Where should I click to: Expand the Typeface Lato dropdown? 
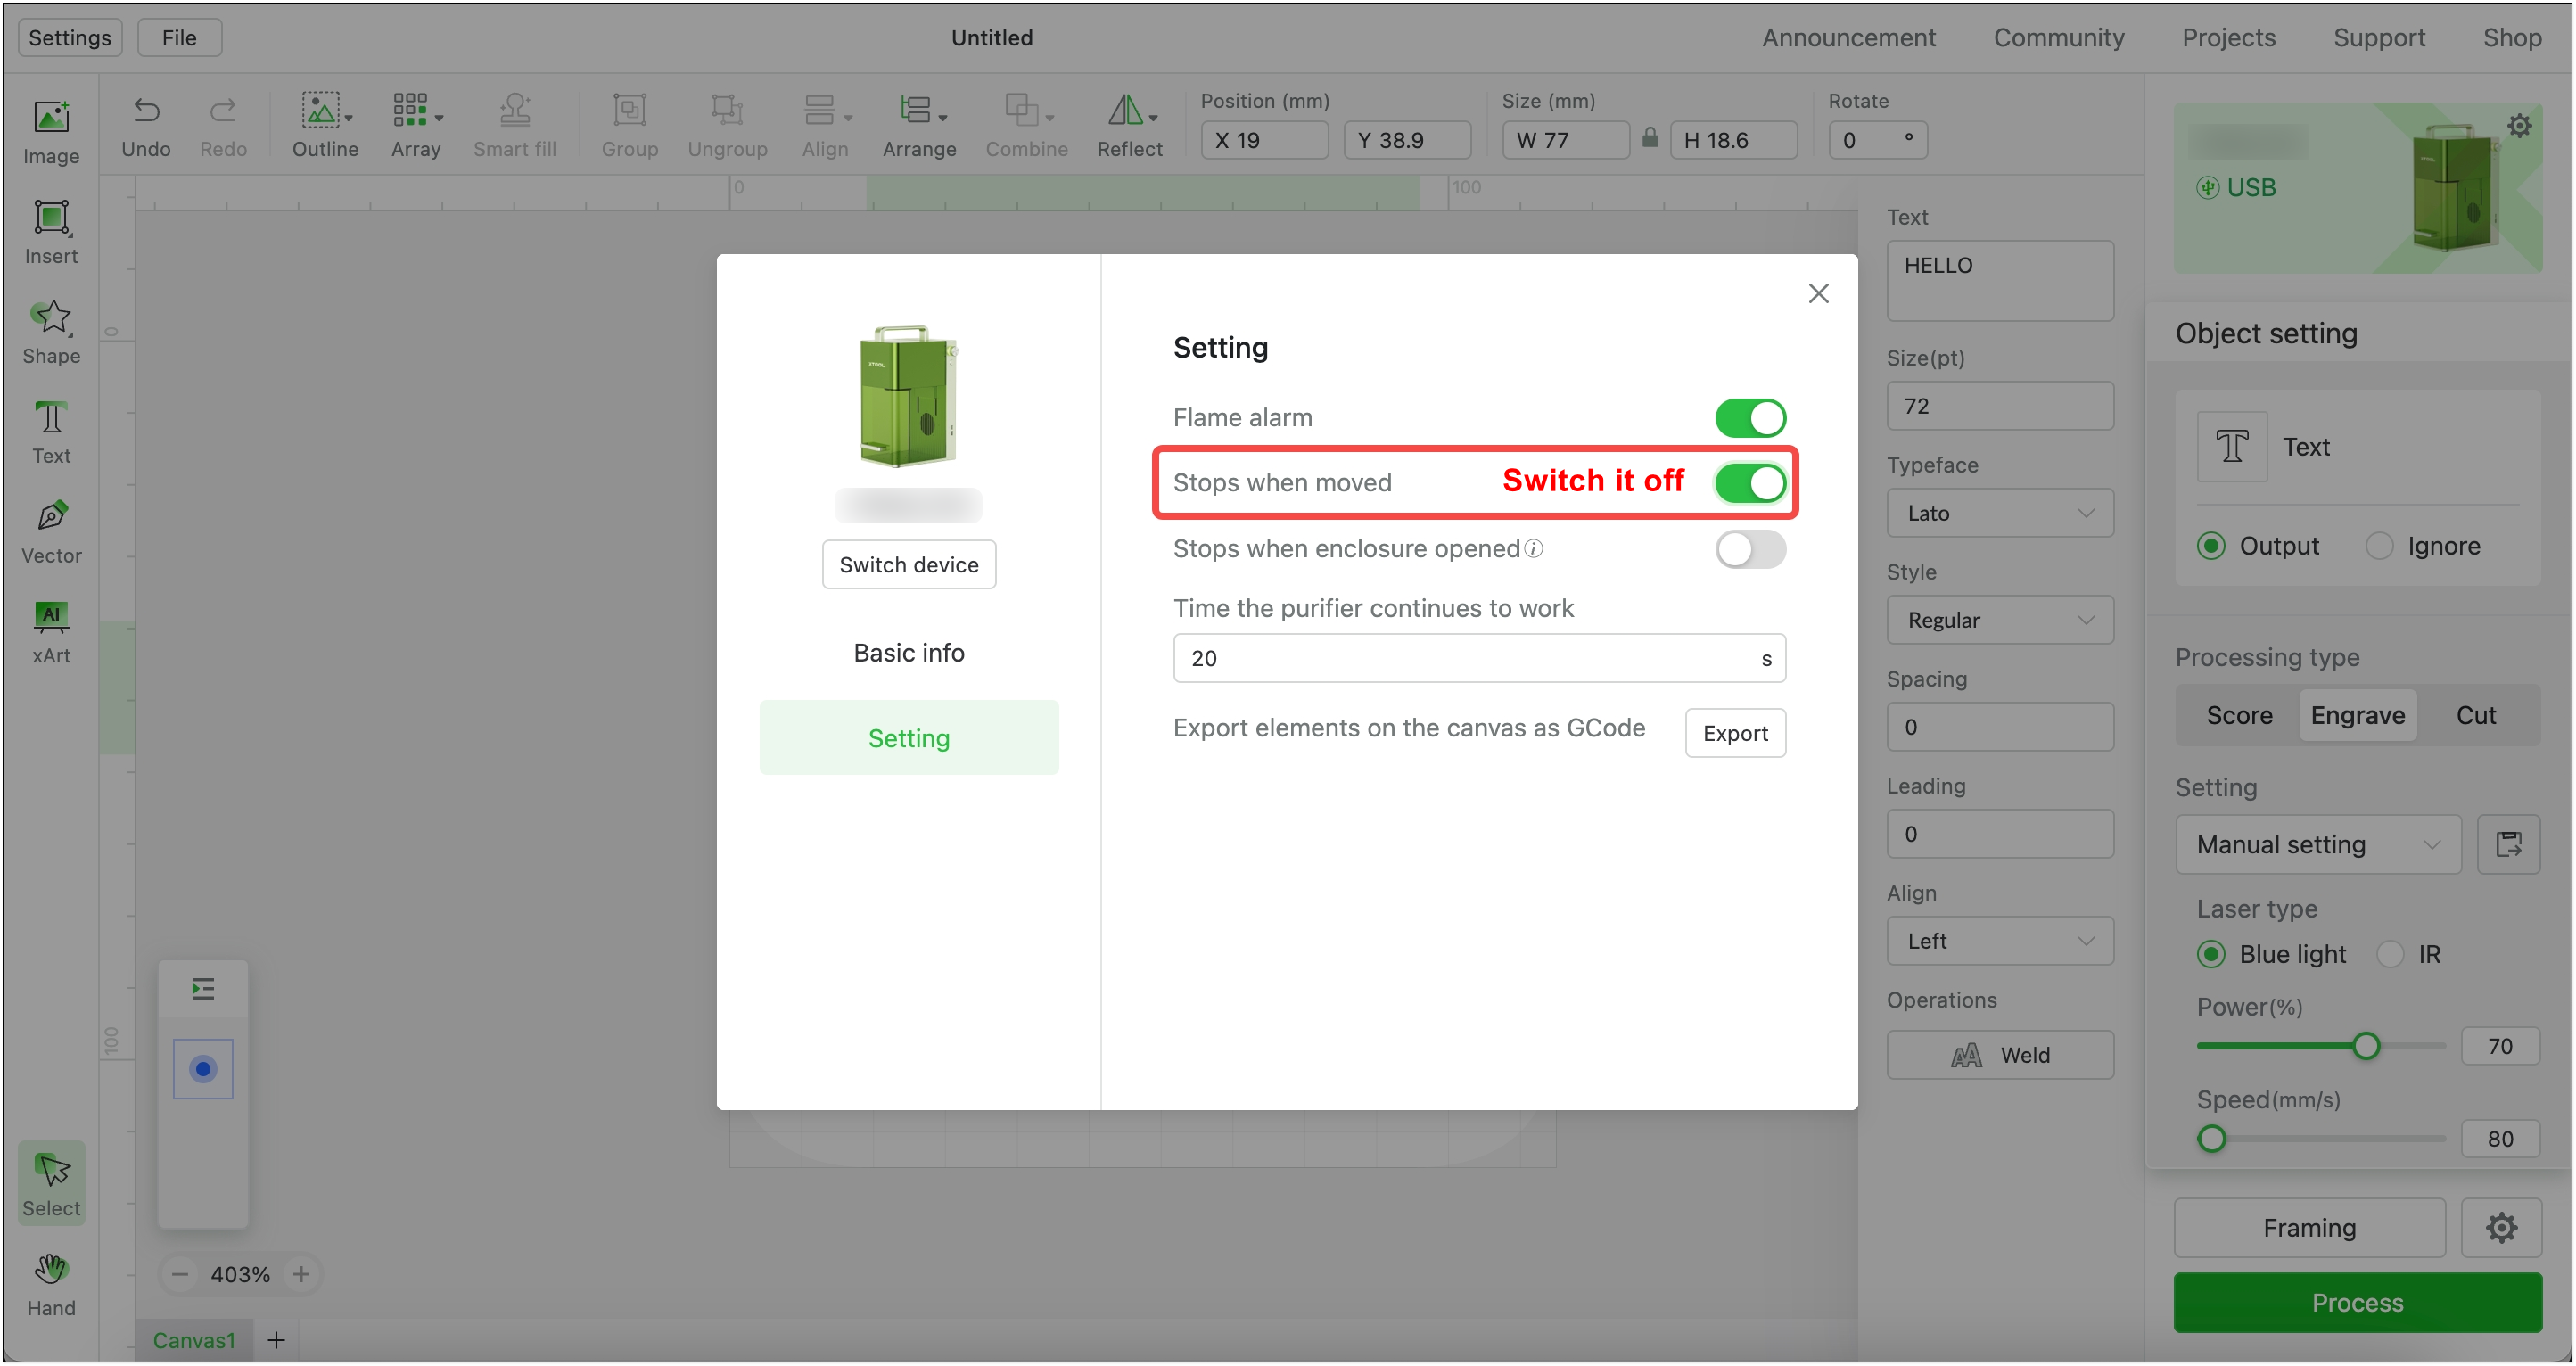(x=1999, y=513)
